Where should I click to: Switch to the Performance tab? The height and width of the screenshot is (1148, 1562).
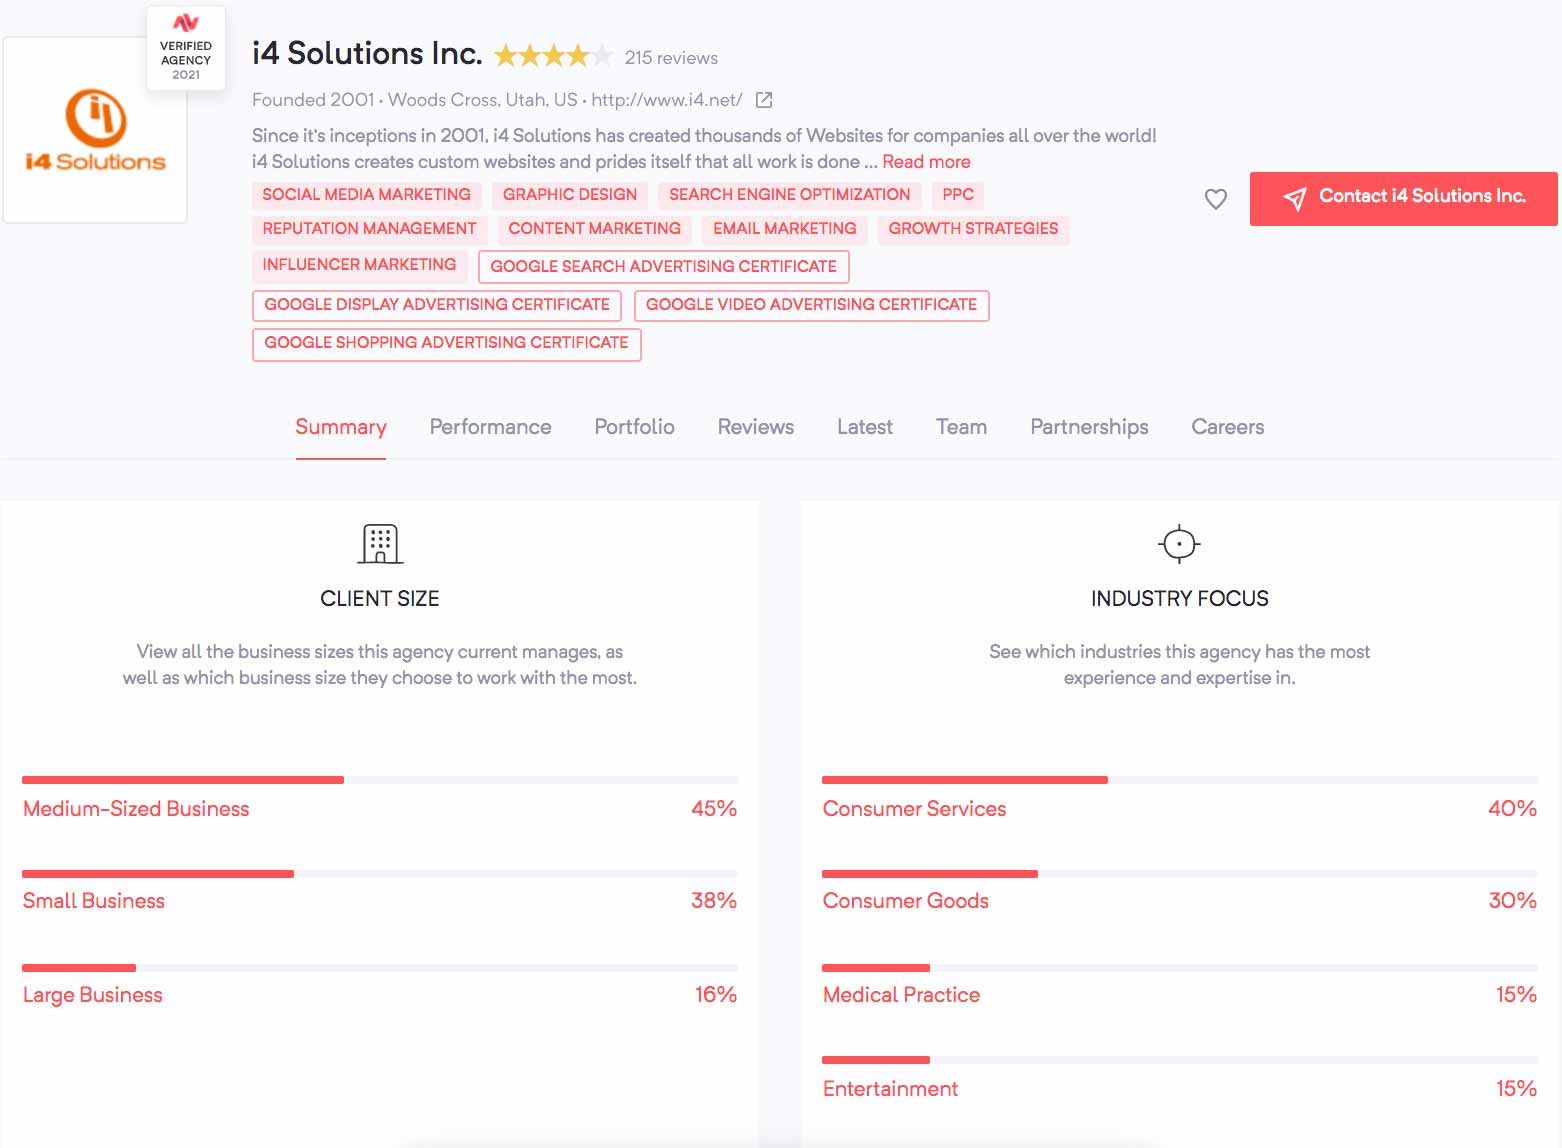[x=490, y=427]
